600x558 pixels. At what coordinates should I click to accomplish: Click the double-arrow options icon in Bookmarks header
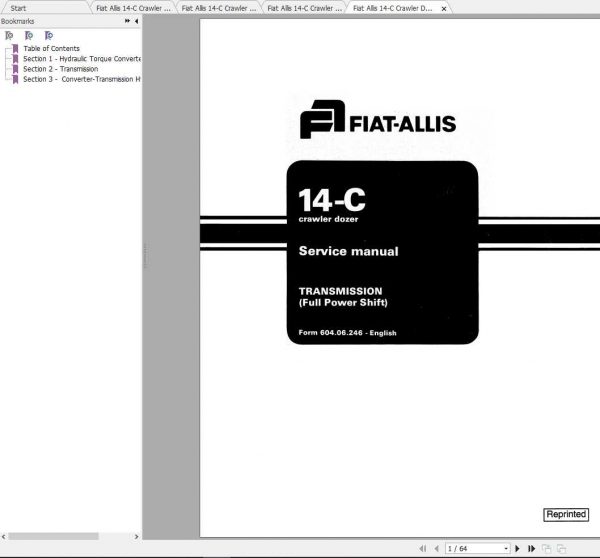[x=127, y=21]
